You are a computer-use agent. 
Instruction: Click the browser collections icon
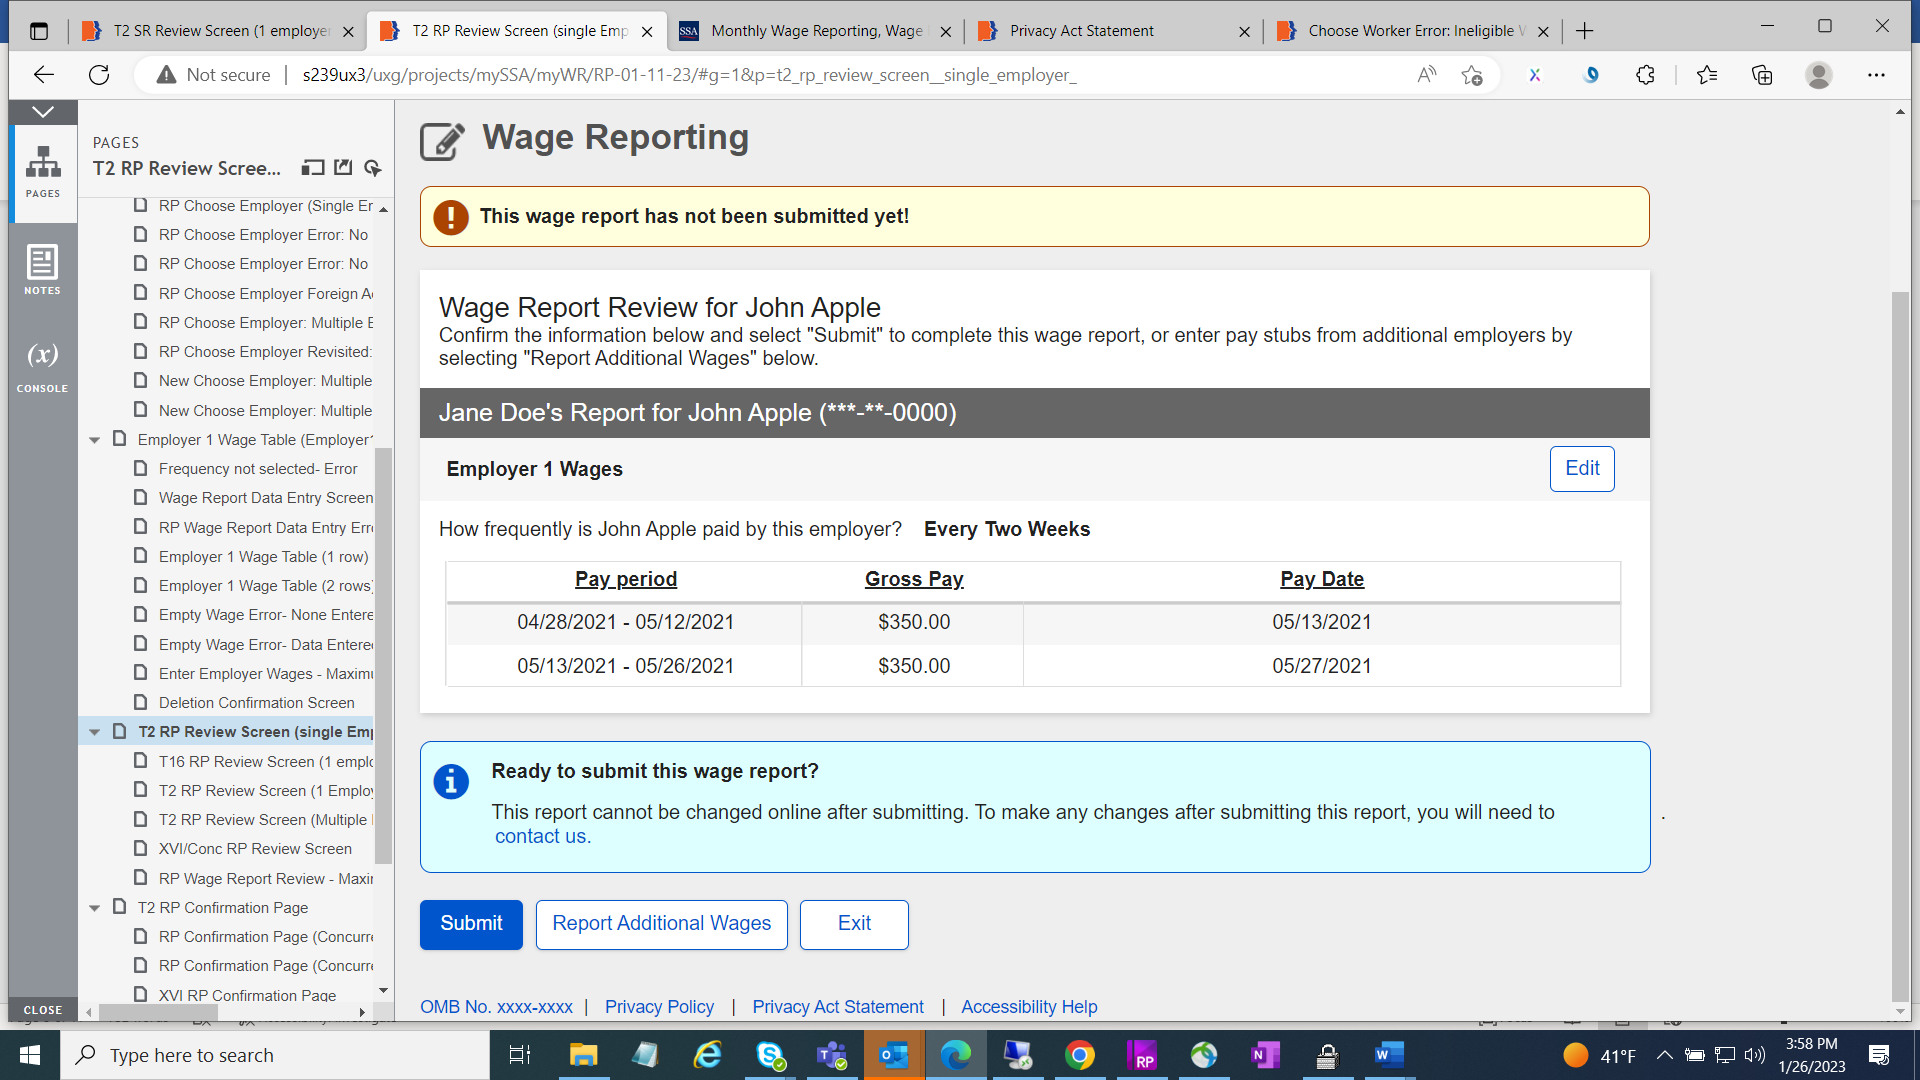point(1762,75)
